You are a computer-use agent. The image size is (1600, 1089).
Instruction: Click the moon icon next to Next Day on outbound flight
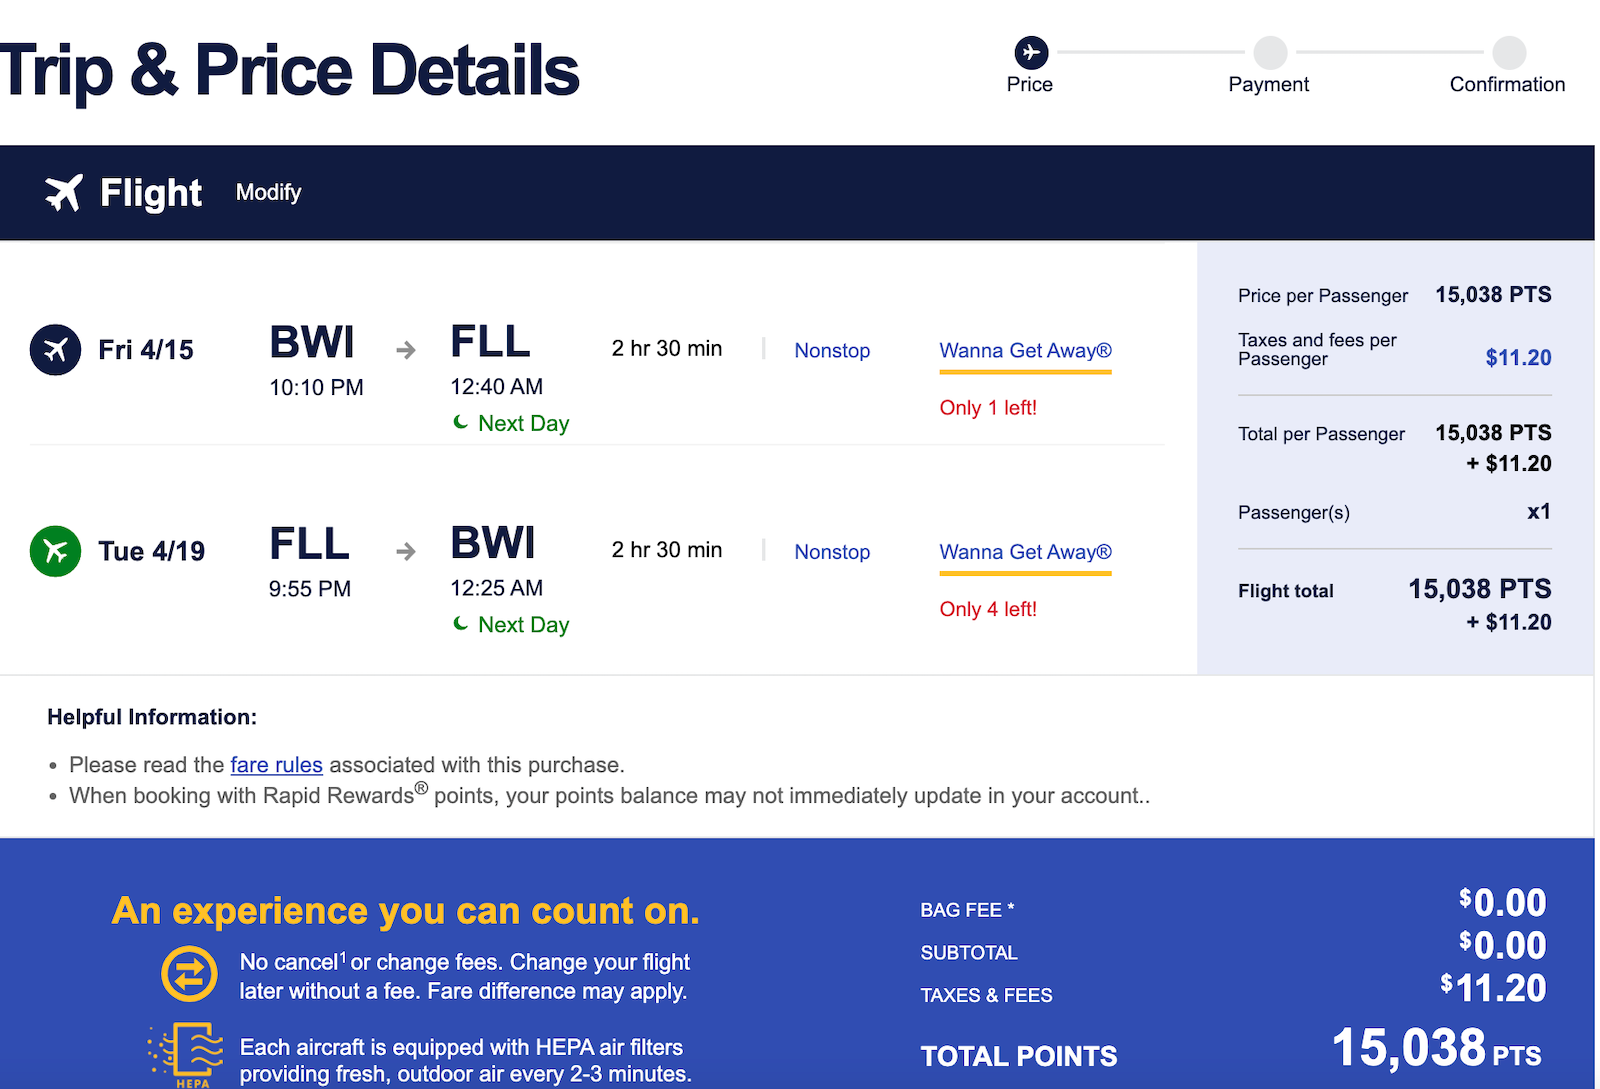(x=461, y=422)
